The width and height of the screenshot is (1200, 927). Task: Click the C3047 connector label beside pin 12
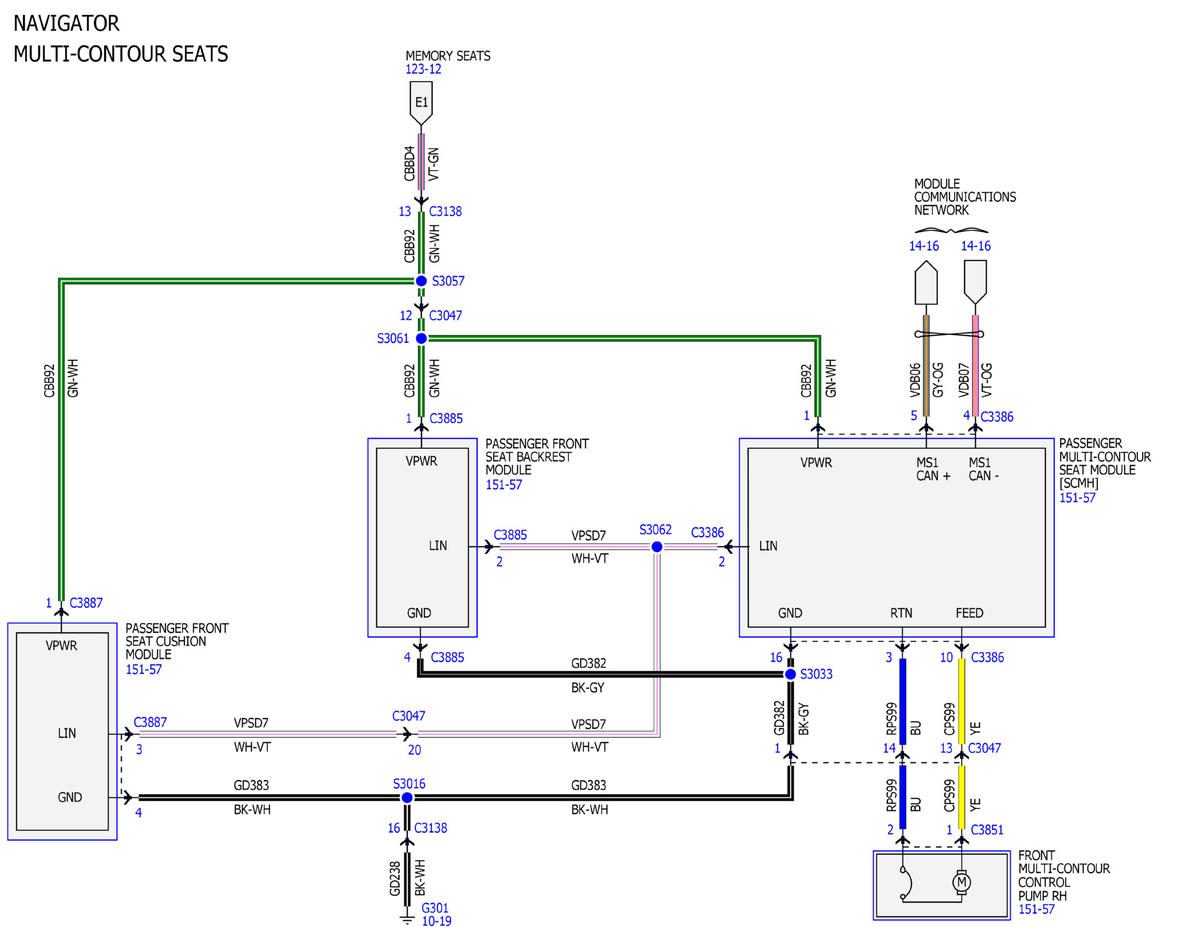pos(446,315)
